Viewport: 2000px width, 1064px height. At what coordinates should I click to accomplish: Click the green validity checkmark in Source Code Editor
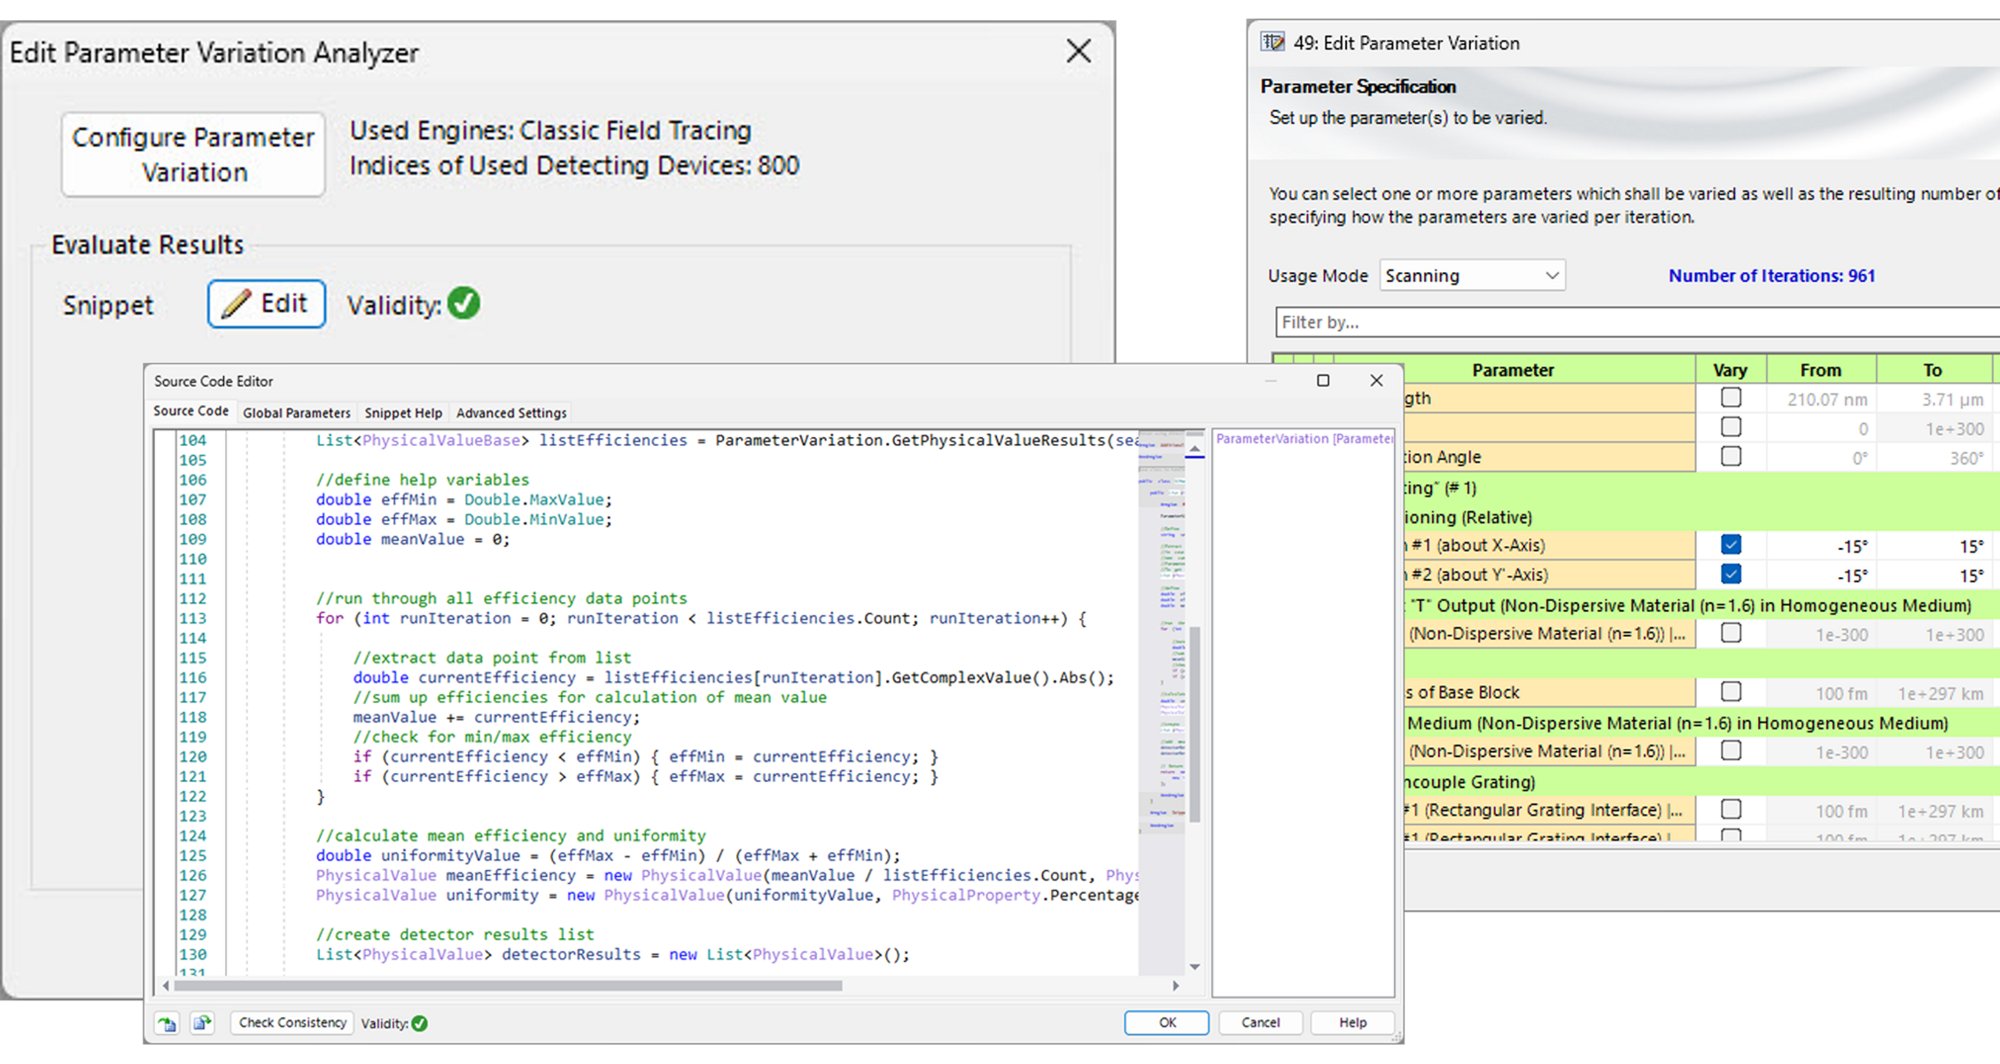[x=420, y=1023]
